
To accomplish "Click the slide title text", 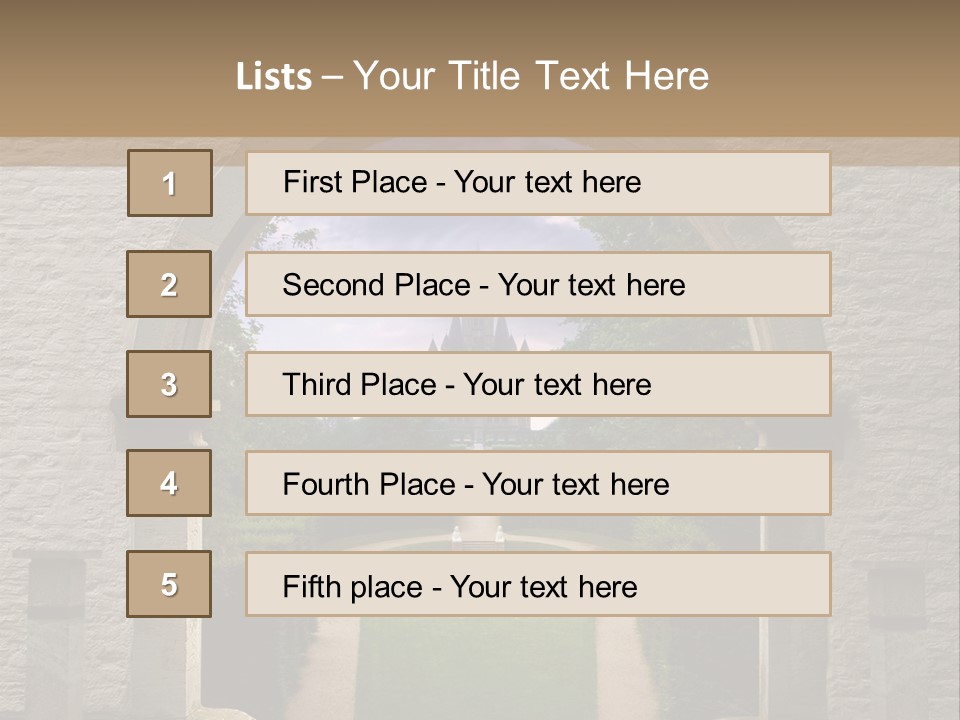I will click(x=472, y=76).
